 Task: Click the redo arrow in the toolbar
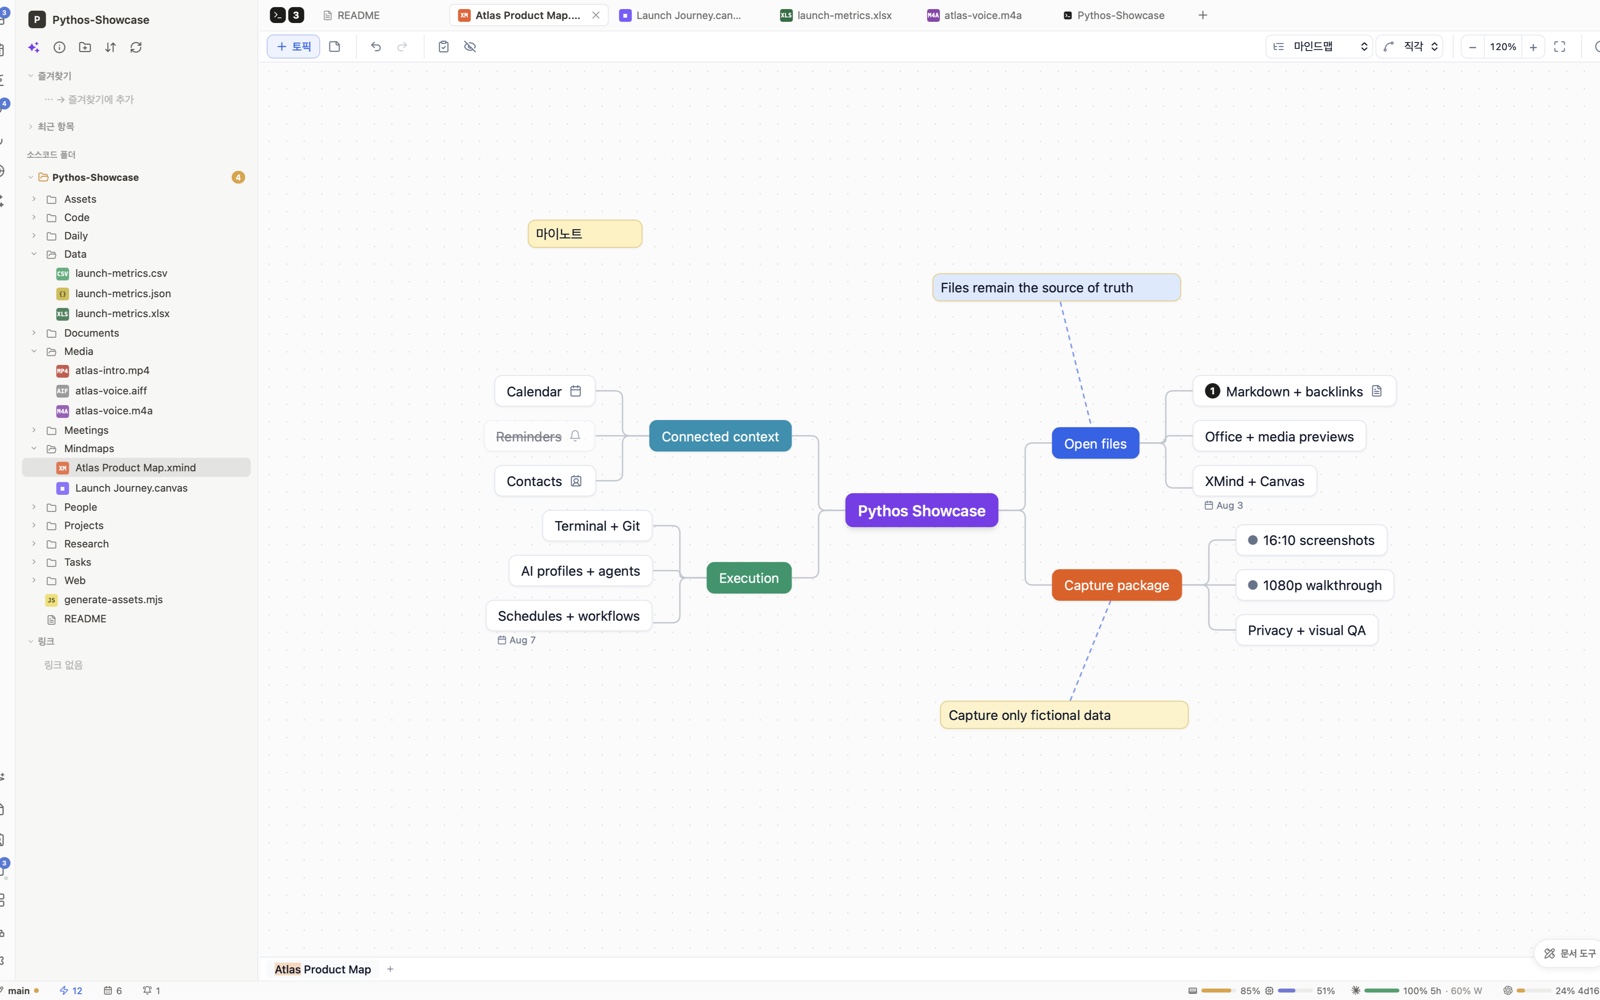(402, 47)
